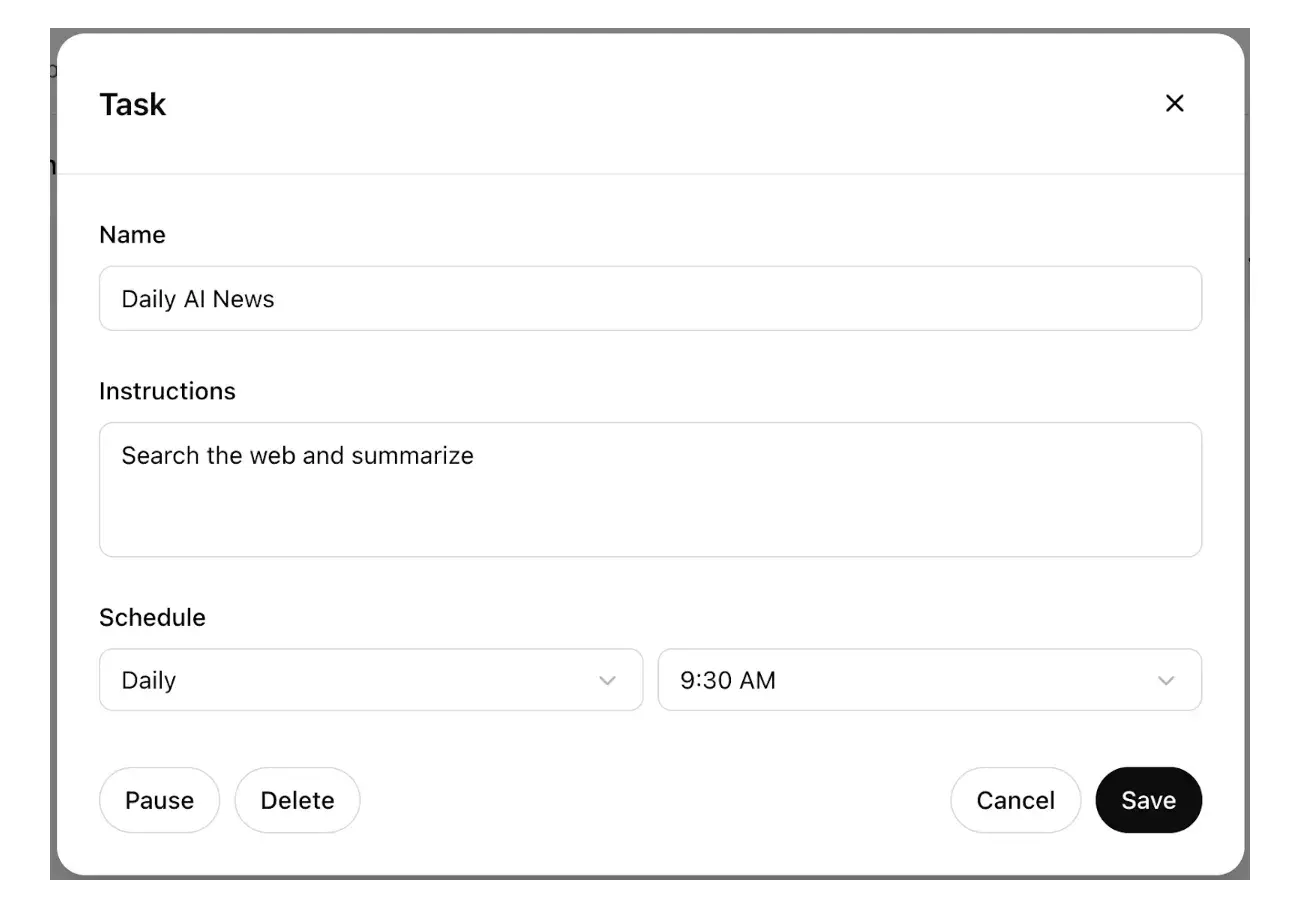Expand the 9:30 AM time selector
1292x908 pixels.
point(928,680)
